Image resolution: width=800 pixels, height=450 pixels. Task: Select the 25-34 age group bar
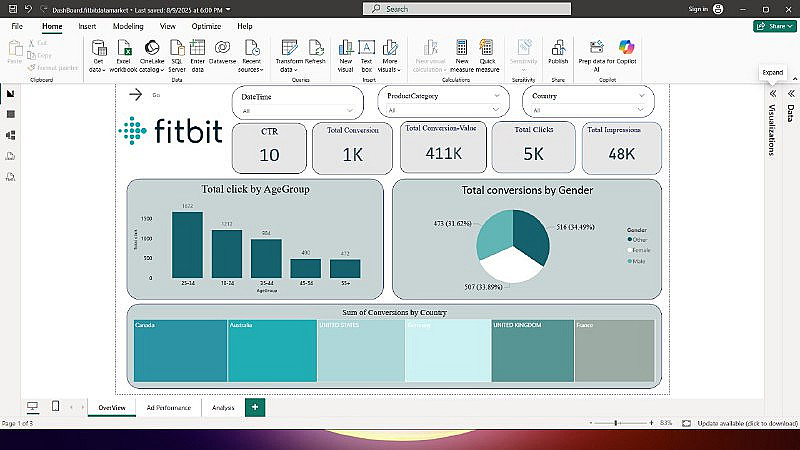click(187, 245)
